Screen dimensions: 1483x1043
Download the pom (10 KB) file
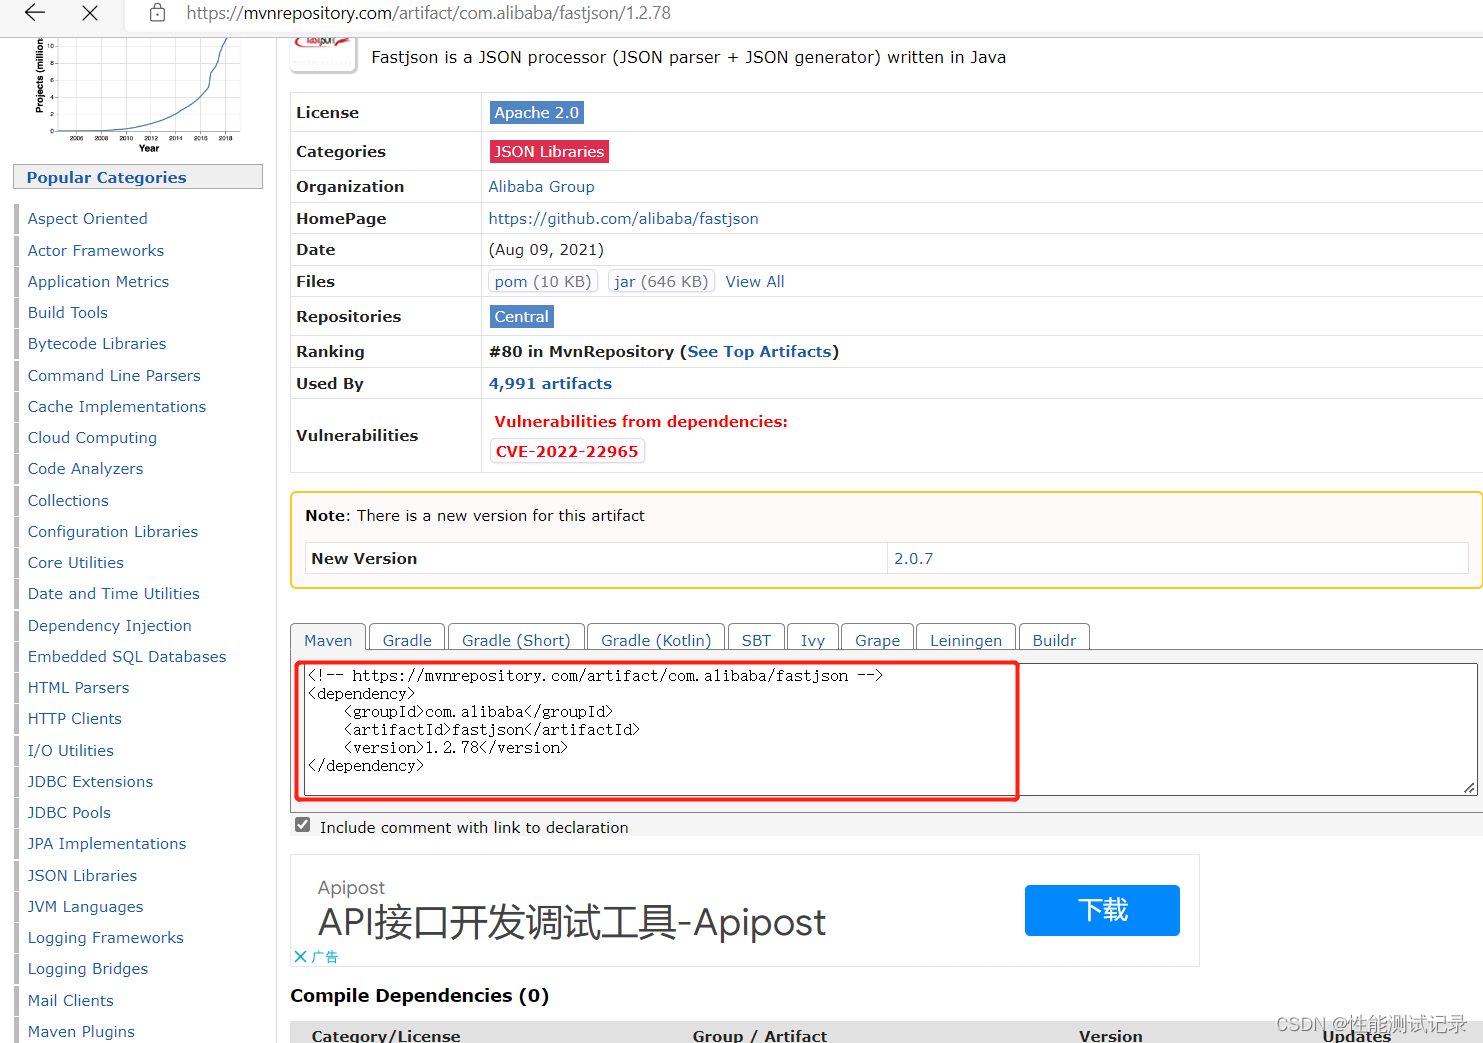pos(543,282)
